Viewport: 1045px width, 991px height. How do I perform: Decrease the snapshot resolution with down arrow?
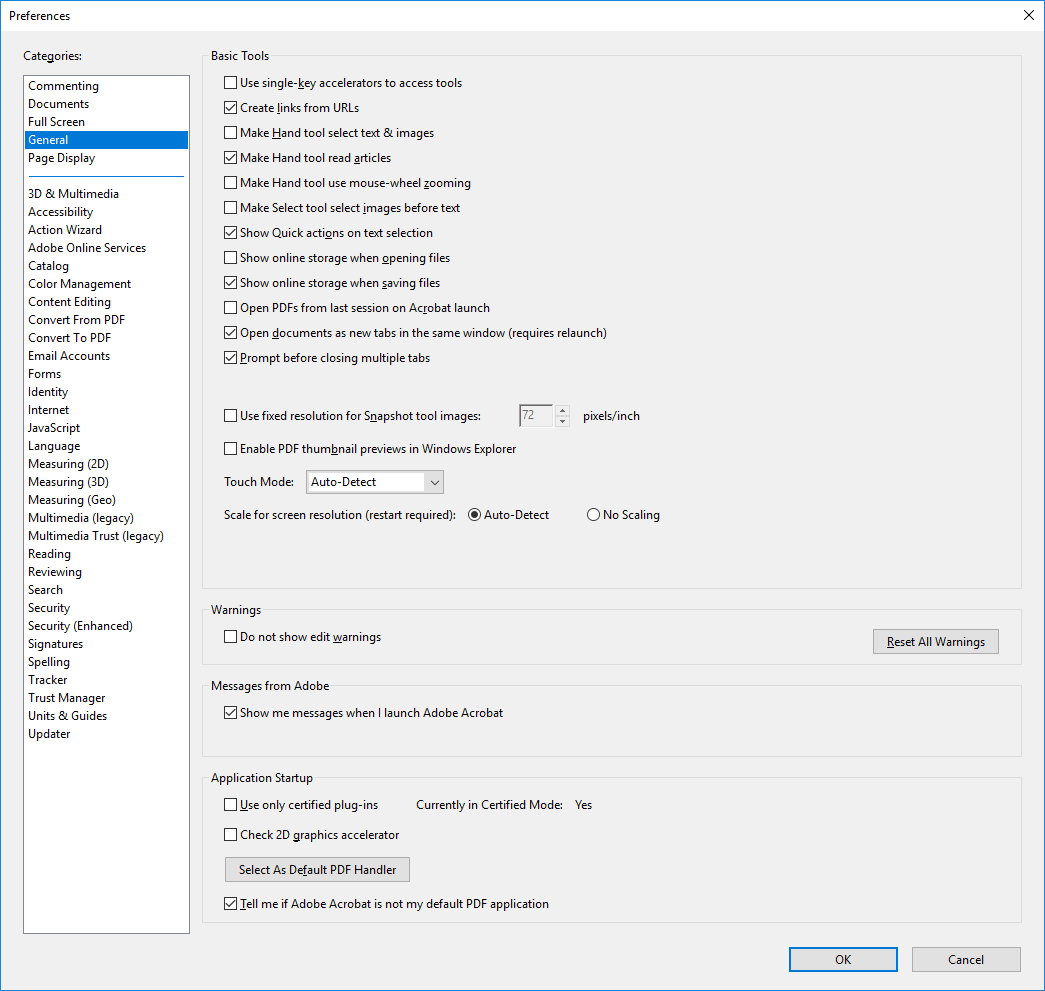pos(562,421)
